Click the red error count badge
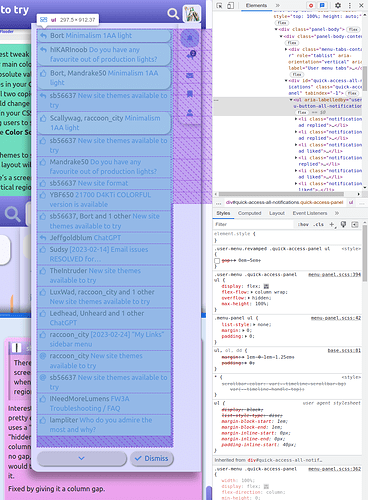 pos(311,5)
